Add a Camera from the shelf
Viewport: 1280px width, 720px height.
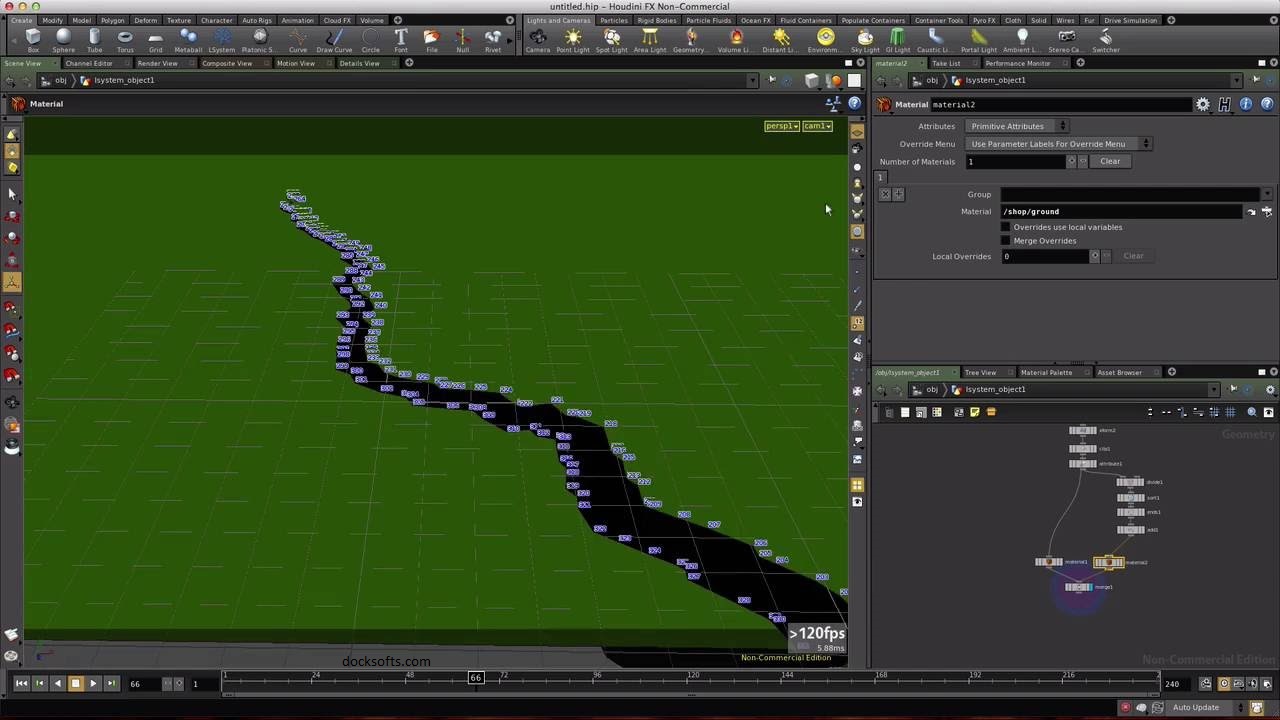point(538,40)
